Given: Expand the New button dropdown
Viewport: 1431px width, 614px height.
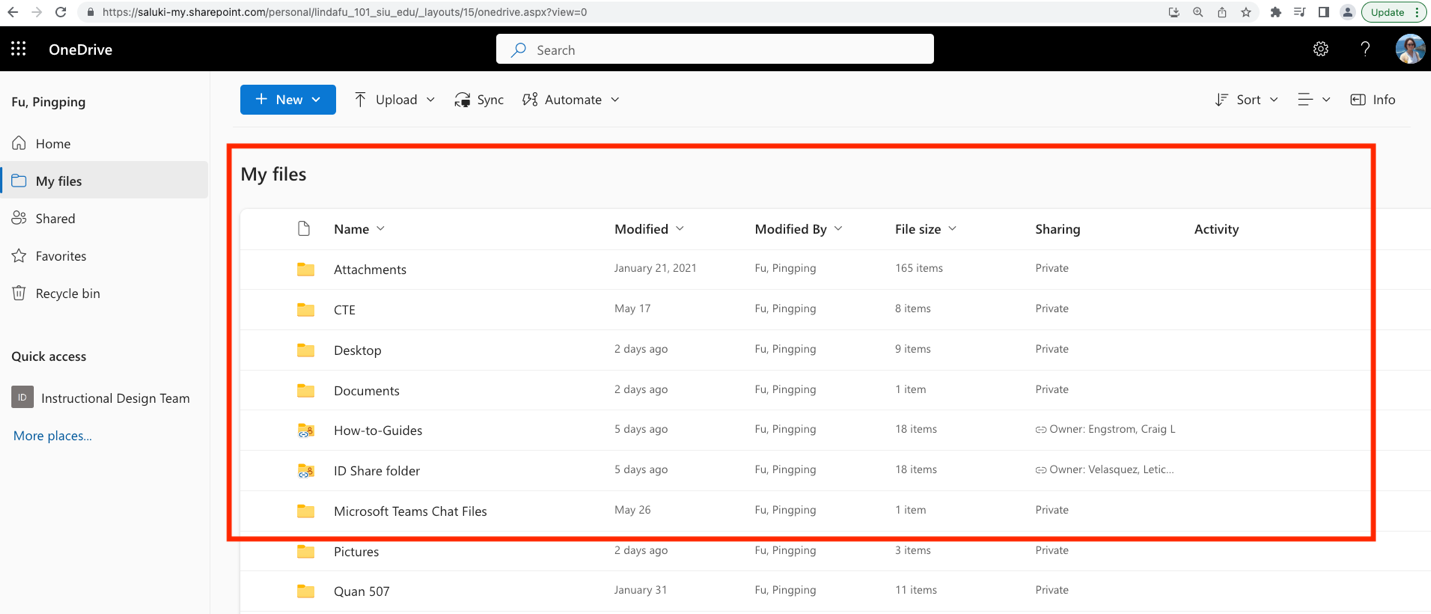Looking at the screenshot, I should point(317,100).
